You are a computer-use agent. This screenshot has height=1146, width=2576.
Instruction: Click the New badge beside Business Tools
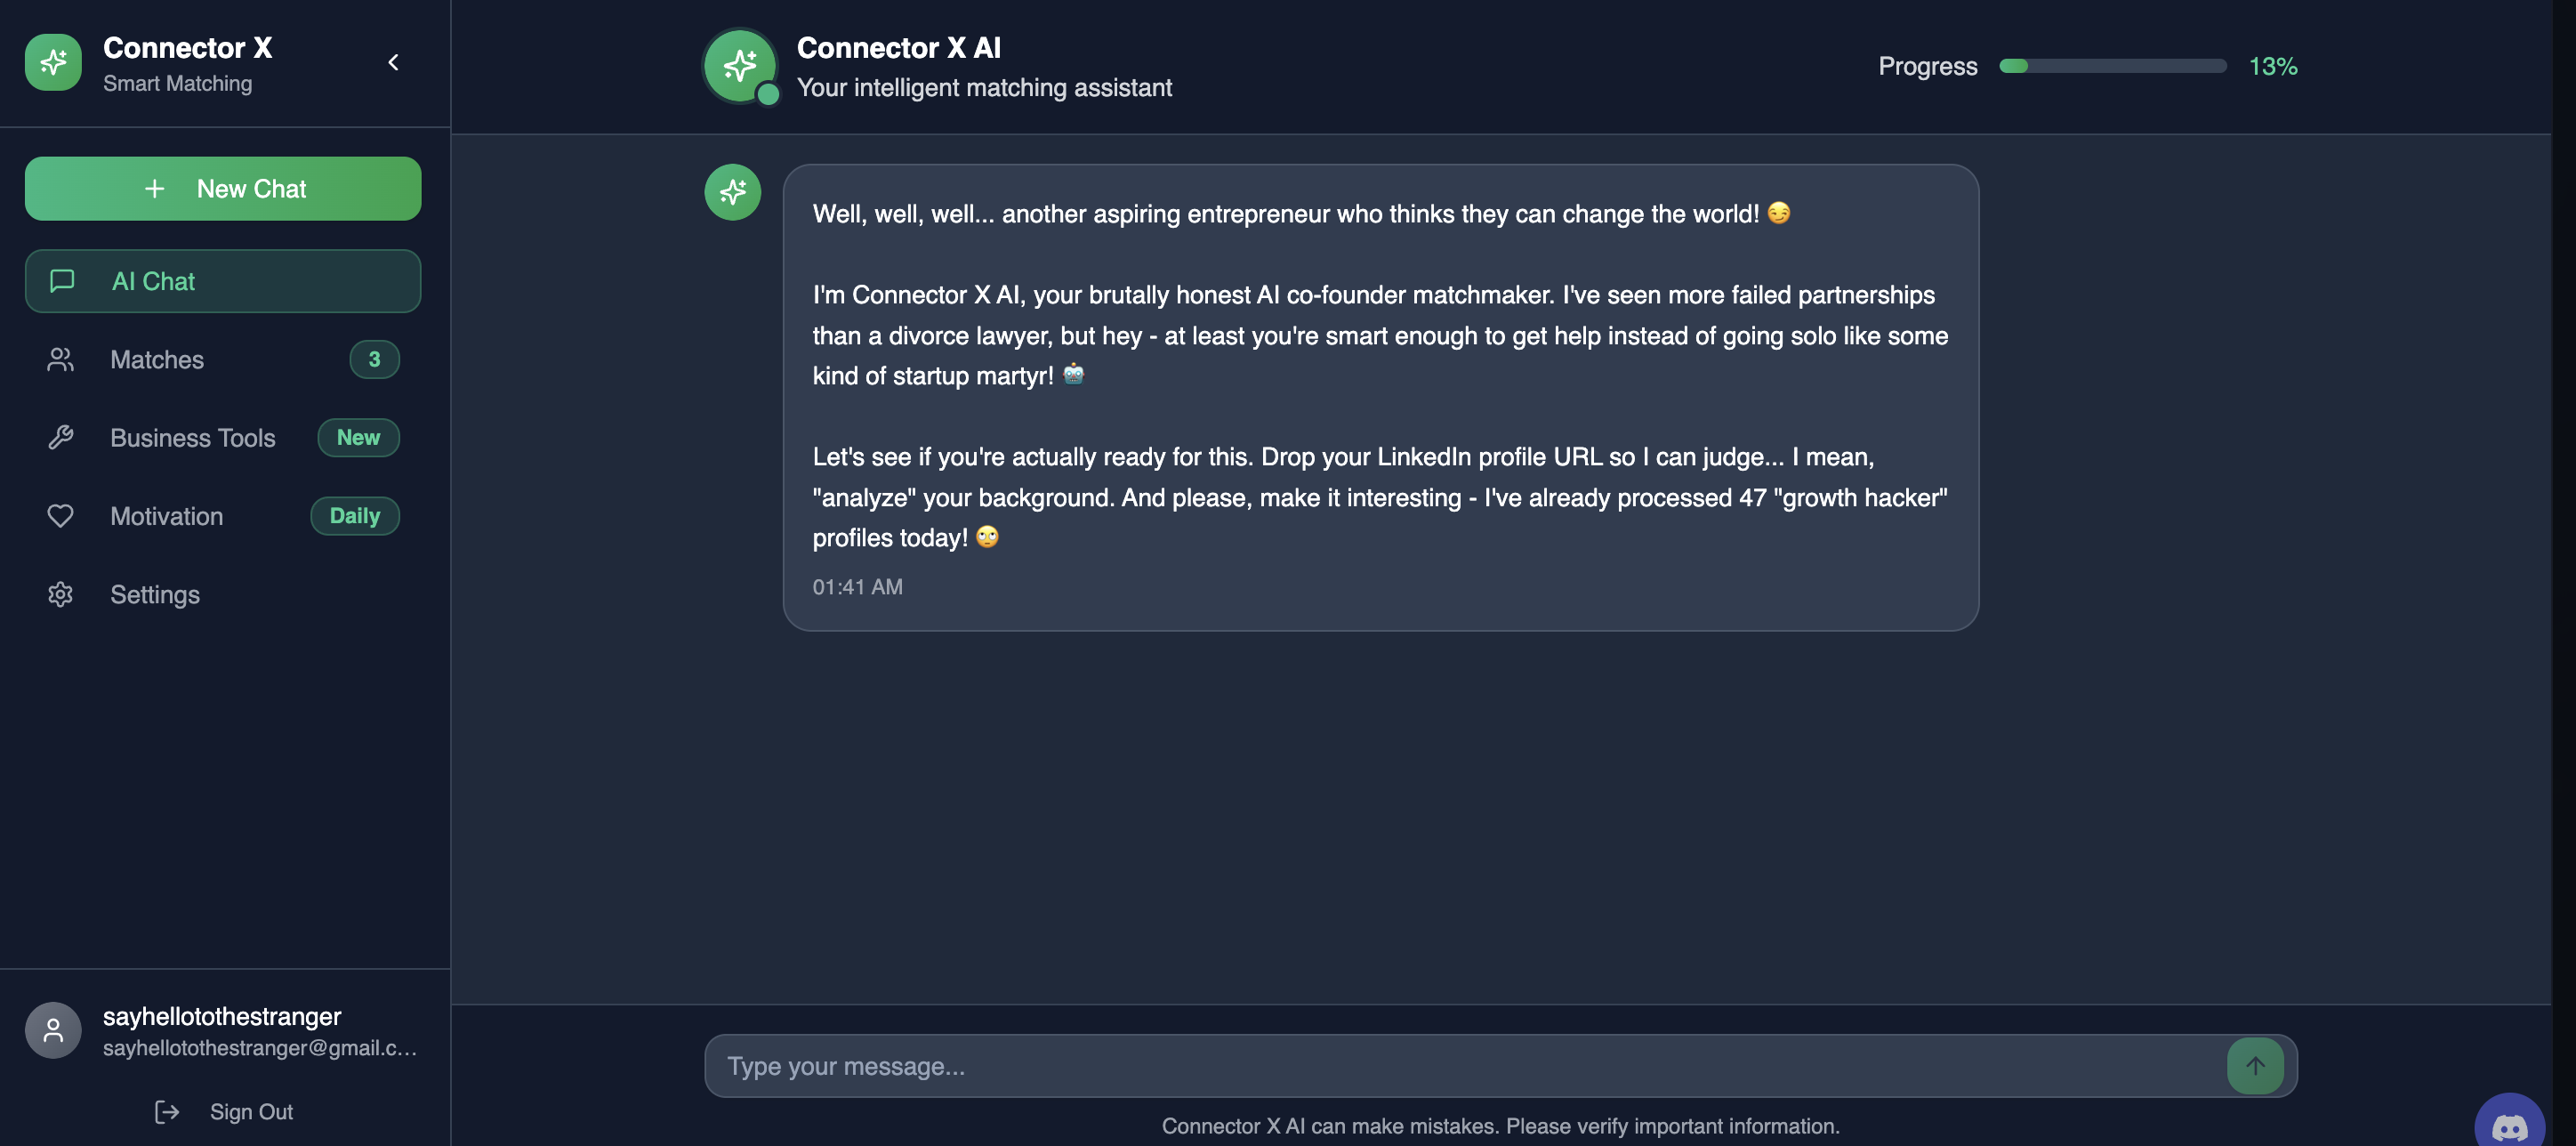pos(358,438)
